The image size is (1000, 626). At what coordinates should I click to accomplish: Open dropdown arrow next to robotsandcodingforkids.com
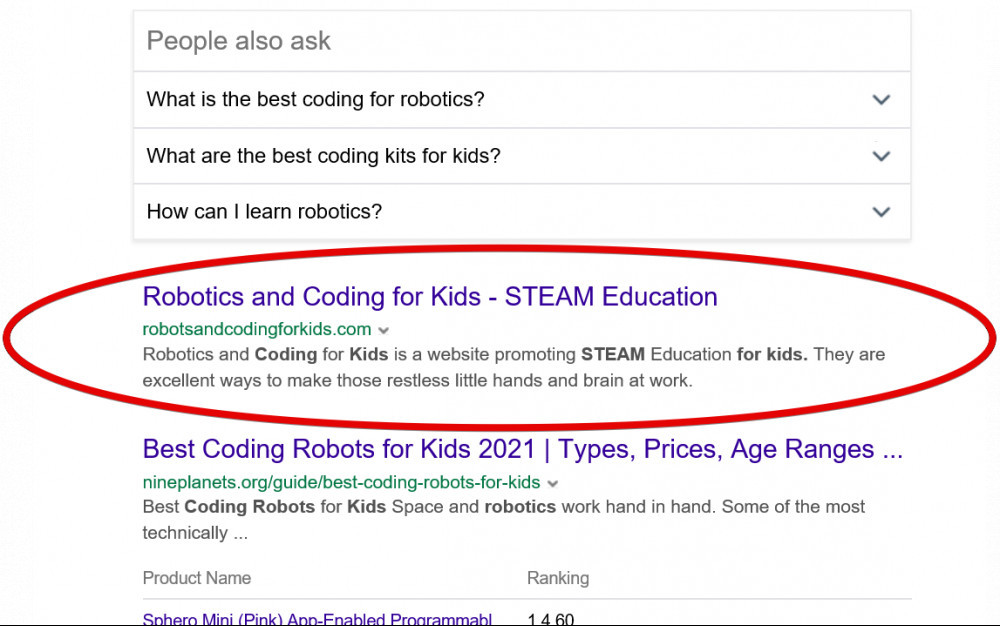click(384, 330)
